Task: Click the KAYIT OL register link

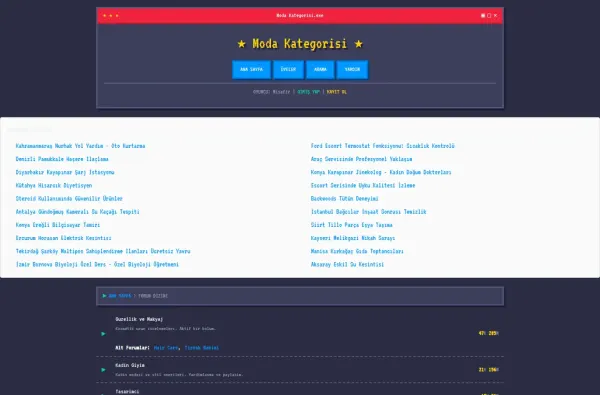Action: 337,92
